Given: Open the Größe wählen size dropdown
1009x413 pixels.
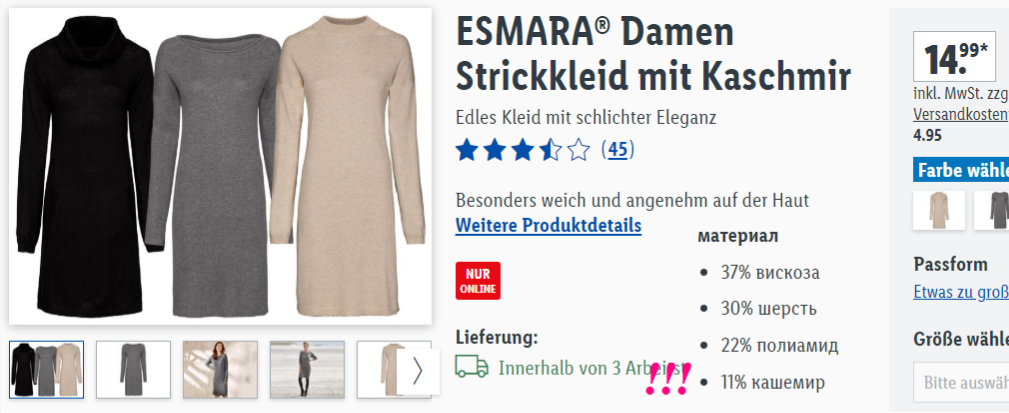Looking at the screenshot, I should click(961, 382).
